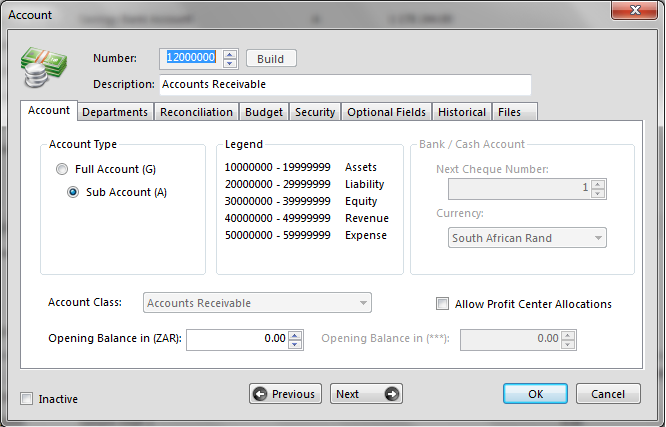Confirm with the OK button
The width and height of the screenshot is (666, 427).
(535, 394)
